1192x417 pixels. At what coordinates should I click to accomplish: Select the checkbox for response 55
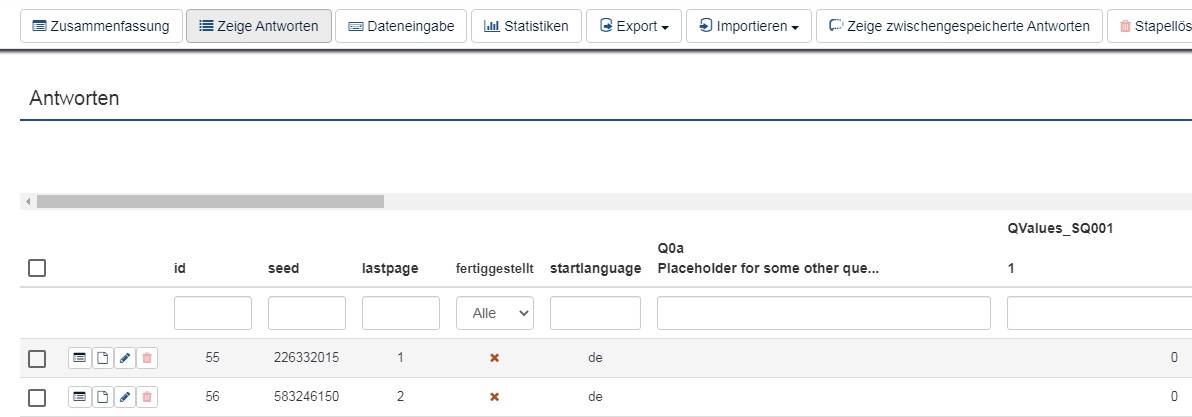pyautogui.click(x=37, y=359)
